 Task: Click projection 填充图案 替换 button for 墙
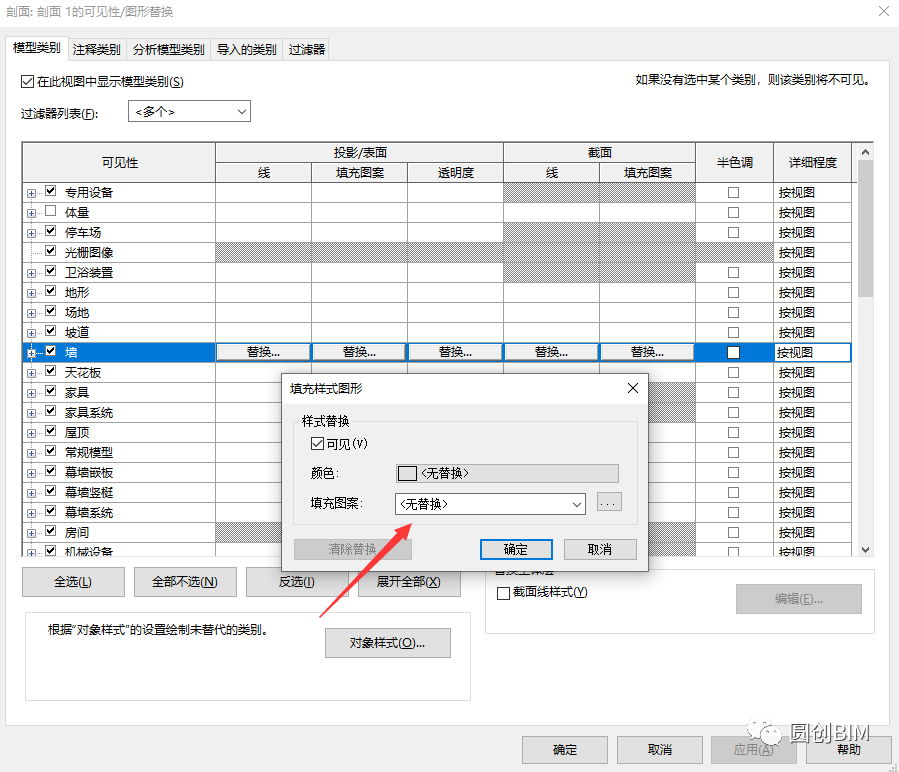coord(359,352)
